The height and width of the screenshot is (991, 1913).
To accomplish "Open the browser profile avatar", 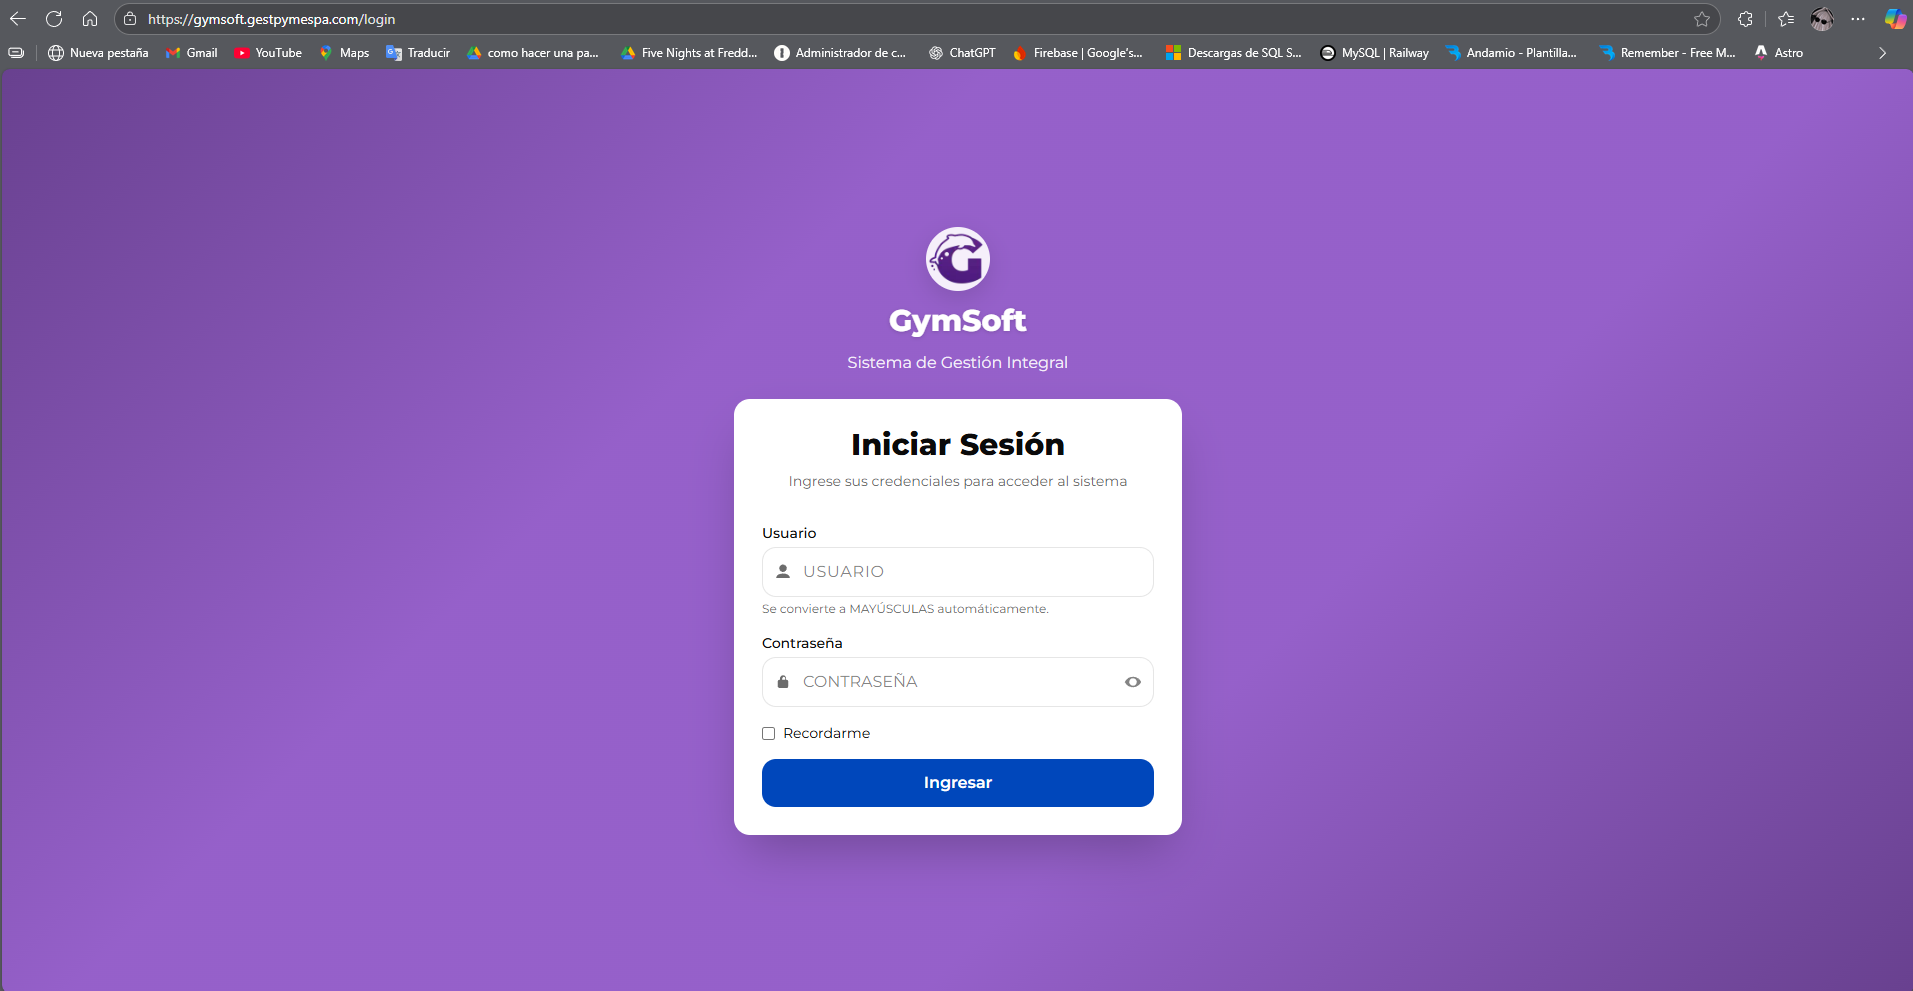I will [x=1822, y=18].
